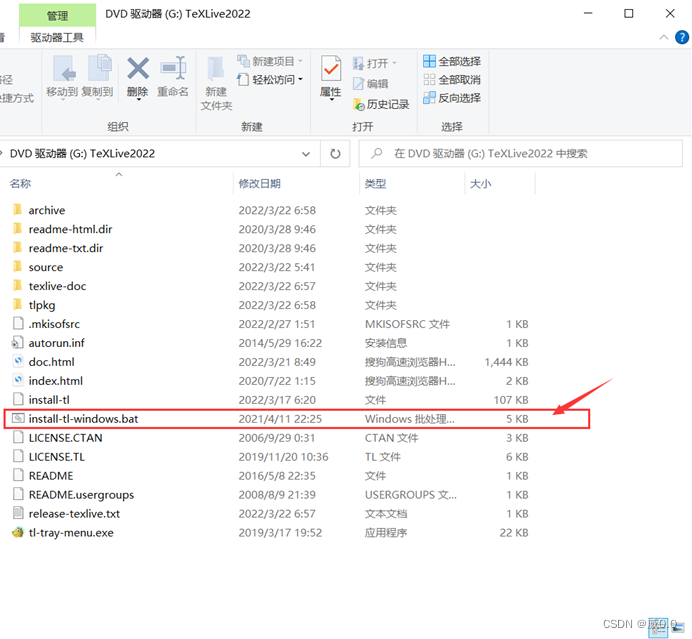Click details view icon at bottom right
692x639 pixels.
tap(658, 627)
